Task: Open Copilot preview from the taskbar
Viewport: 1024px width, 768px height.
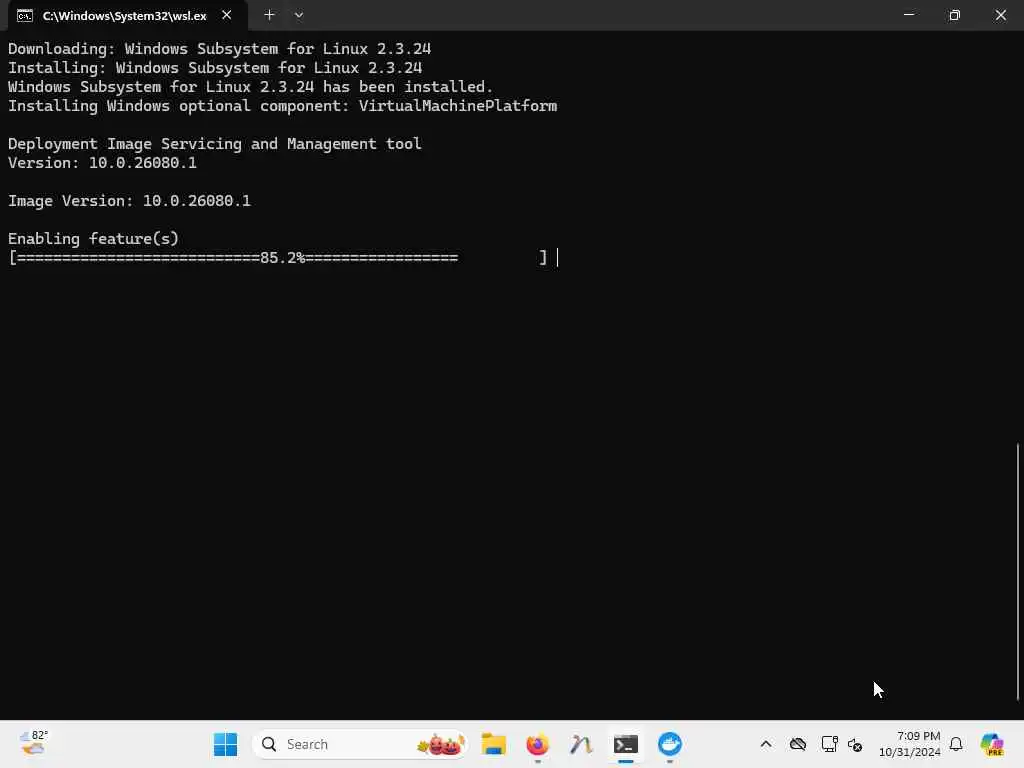Action: [992, 744]
